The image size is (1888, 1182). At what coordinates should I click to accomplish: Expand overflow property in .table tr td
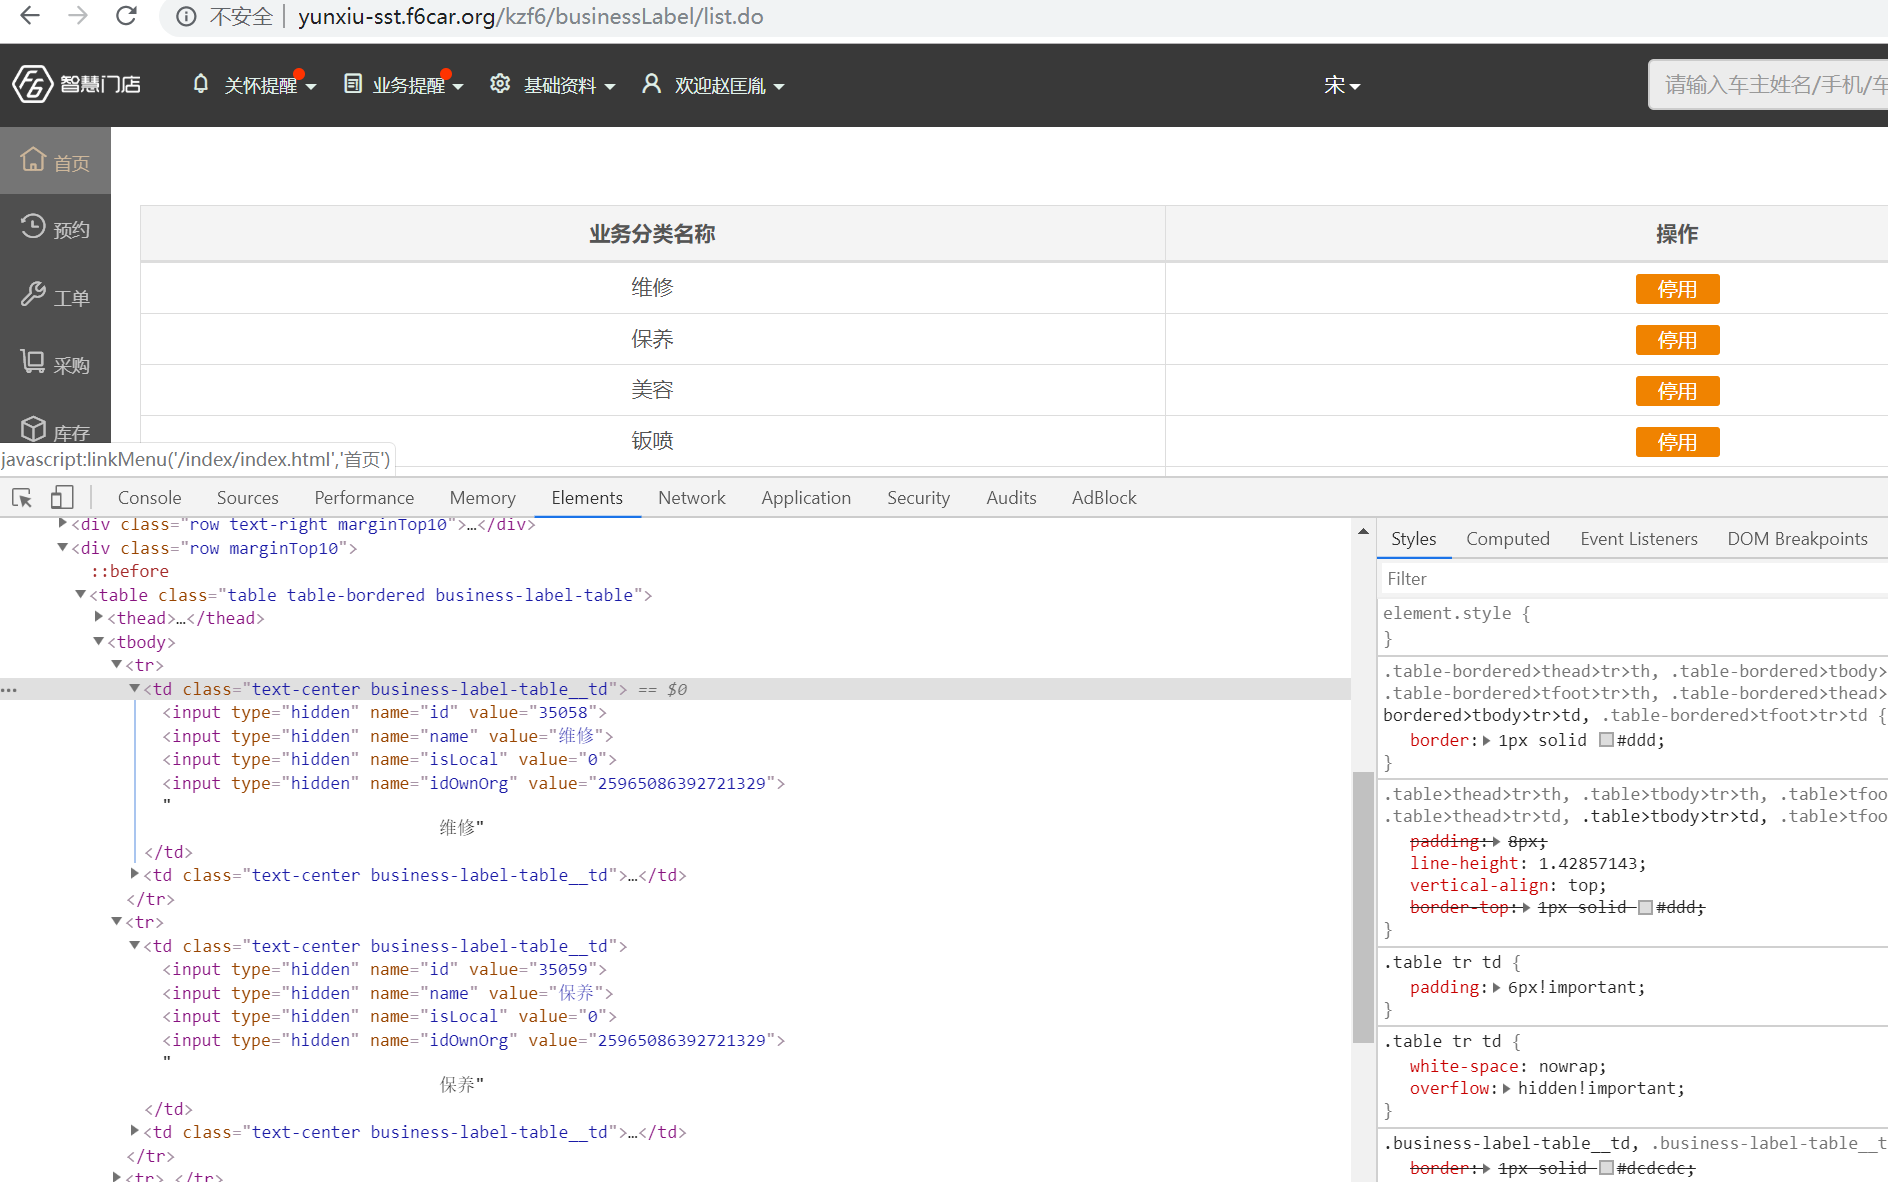[1507, 1089]
